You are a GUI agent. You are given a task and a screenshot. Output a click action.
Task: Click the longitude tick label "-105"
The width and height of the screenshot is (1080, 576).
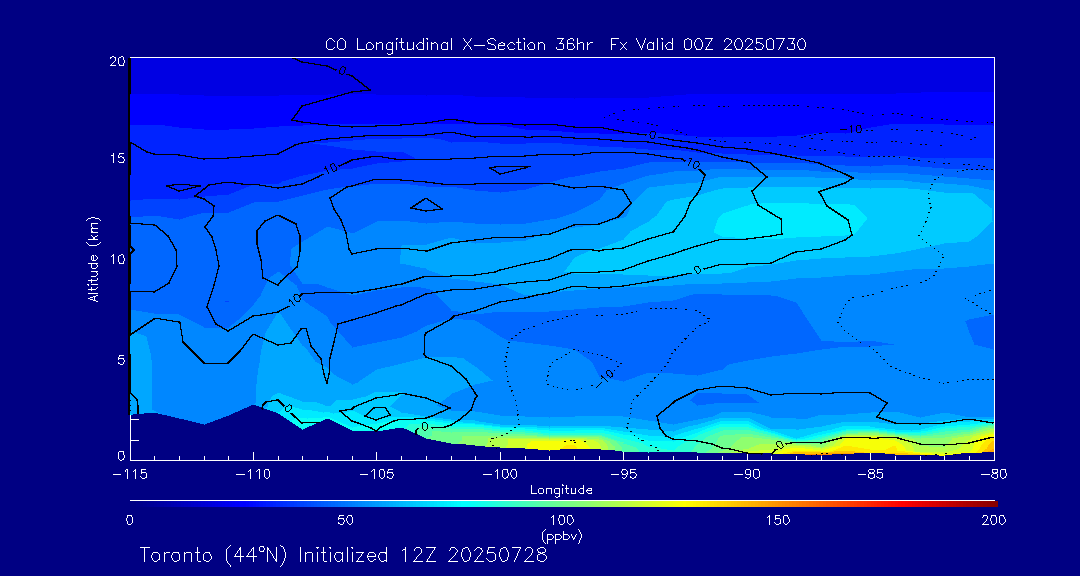pyautogui.click(x=377, y=475)
